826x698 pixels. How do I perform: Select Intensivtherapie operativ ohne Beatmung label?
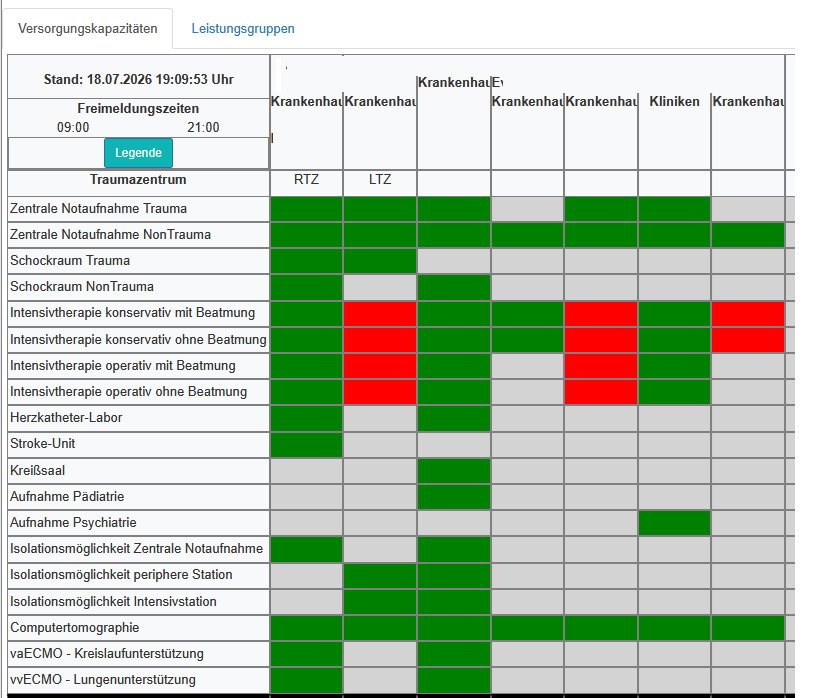tap(129, 392)
